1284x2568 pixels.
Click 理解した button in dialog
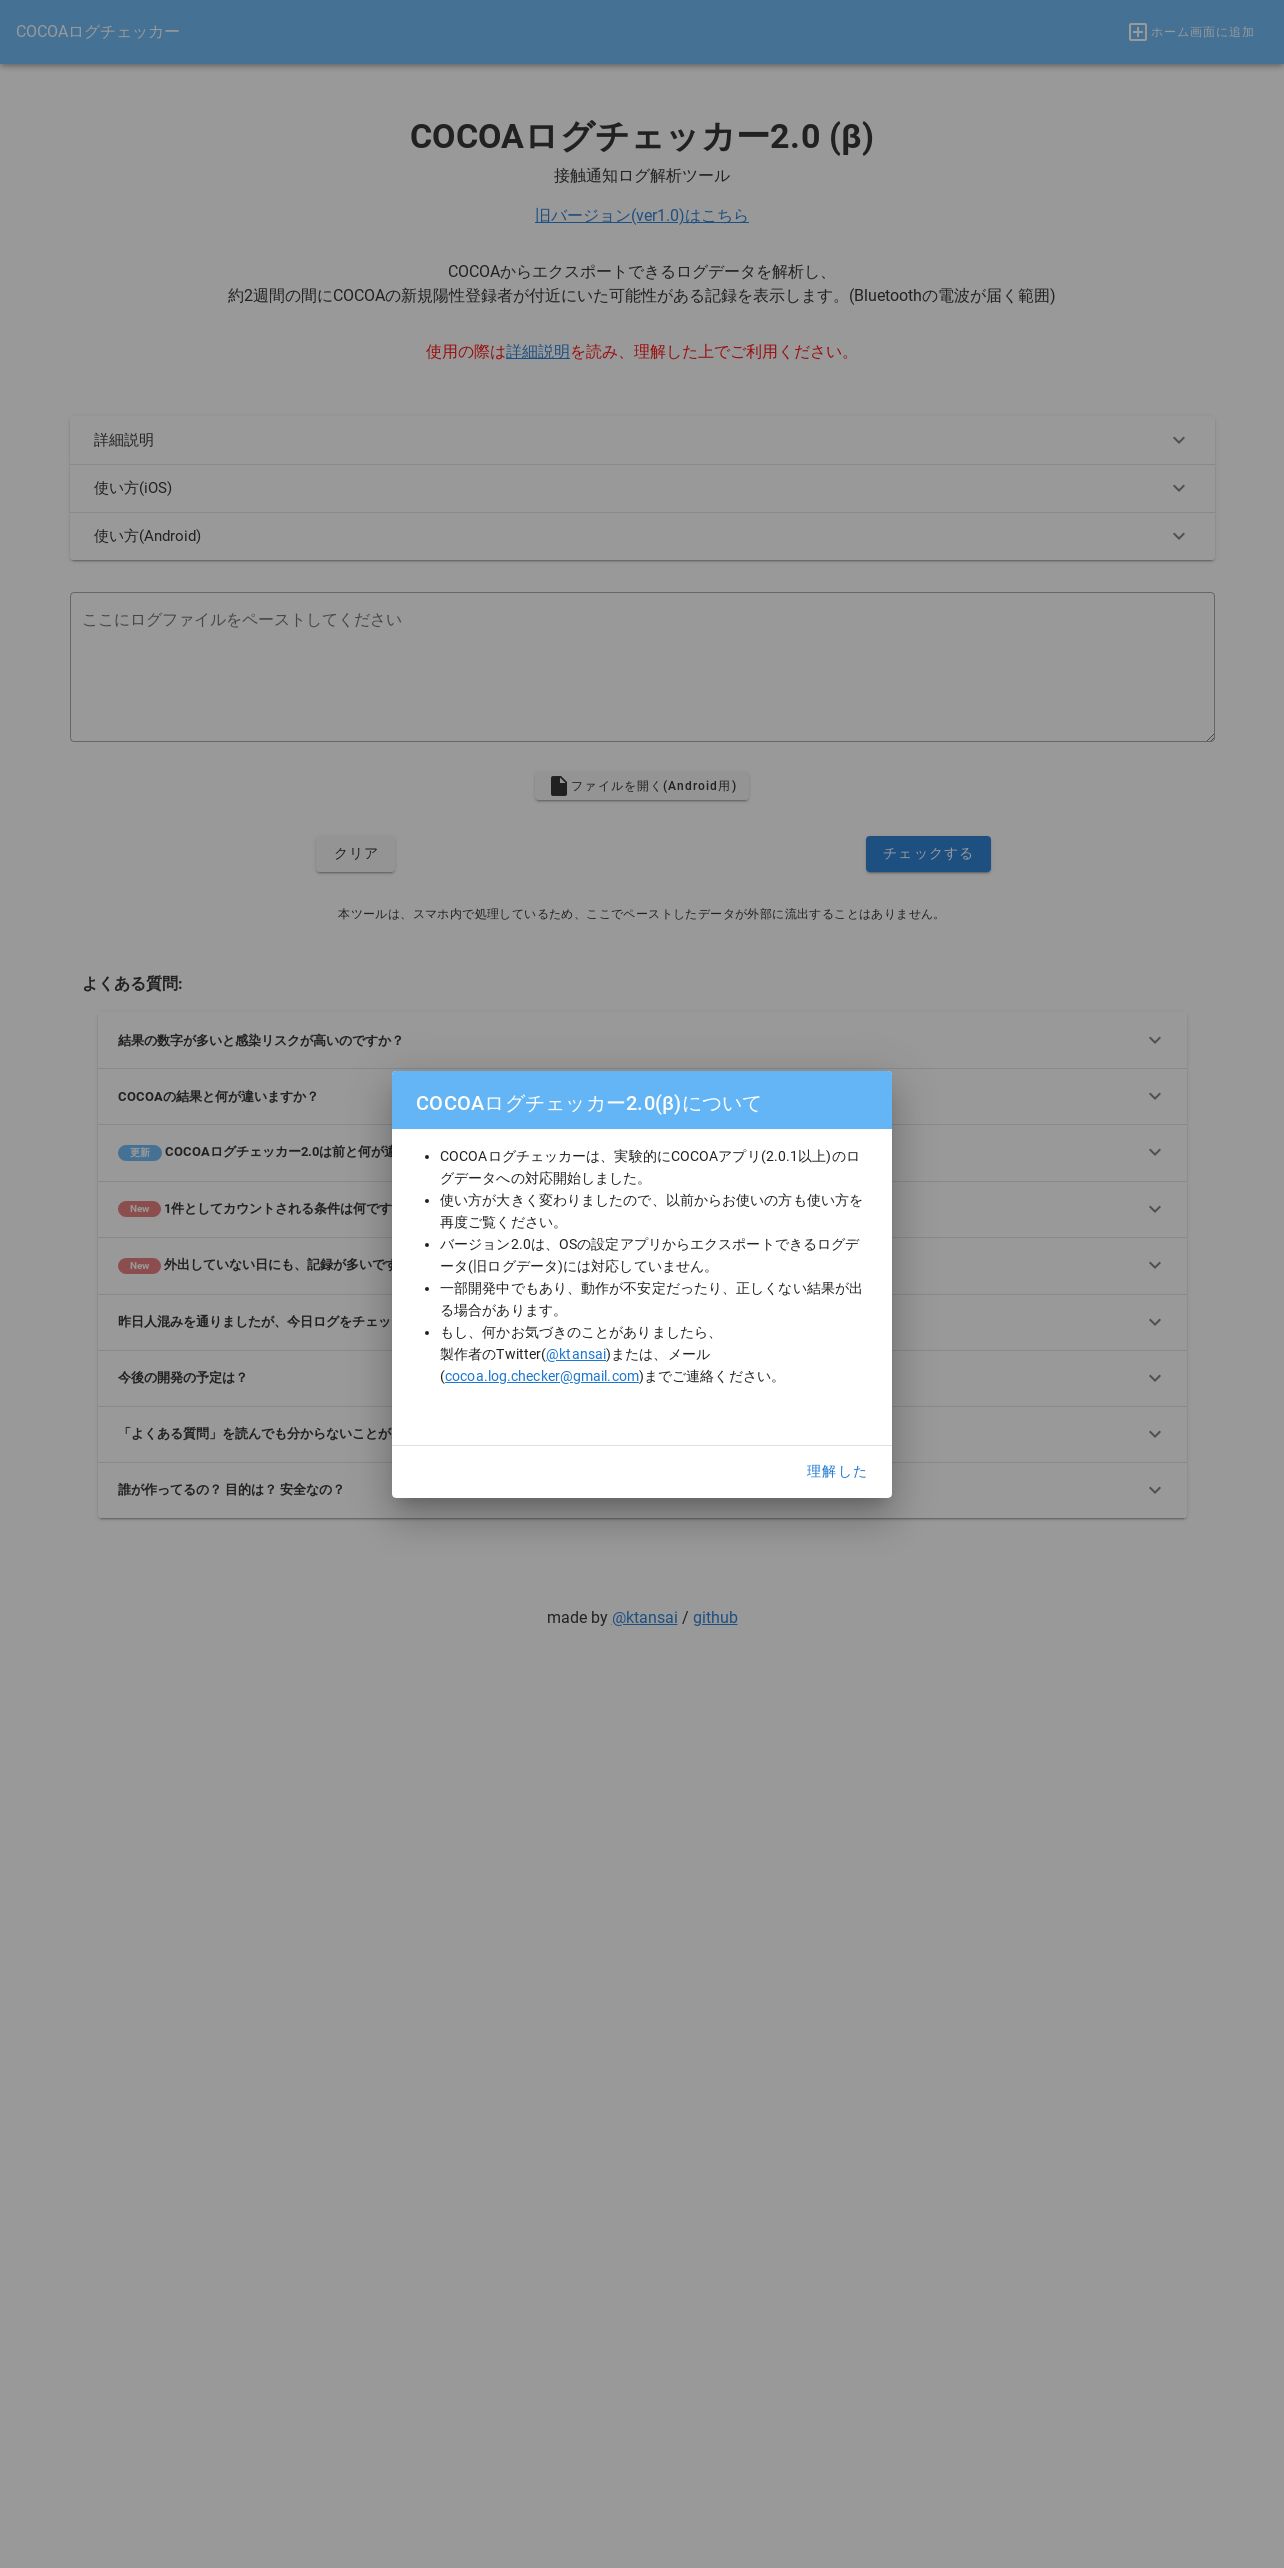pyautogui.click(x=836, y=1471)
